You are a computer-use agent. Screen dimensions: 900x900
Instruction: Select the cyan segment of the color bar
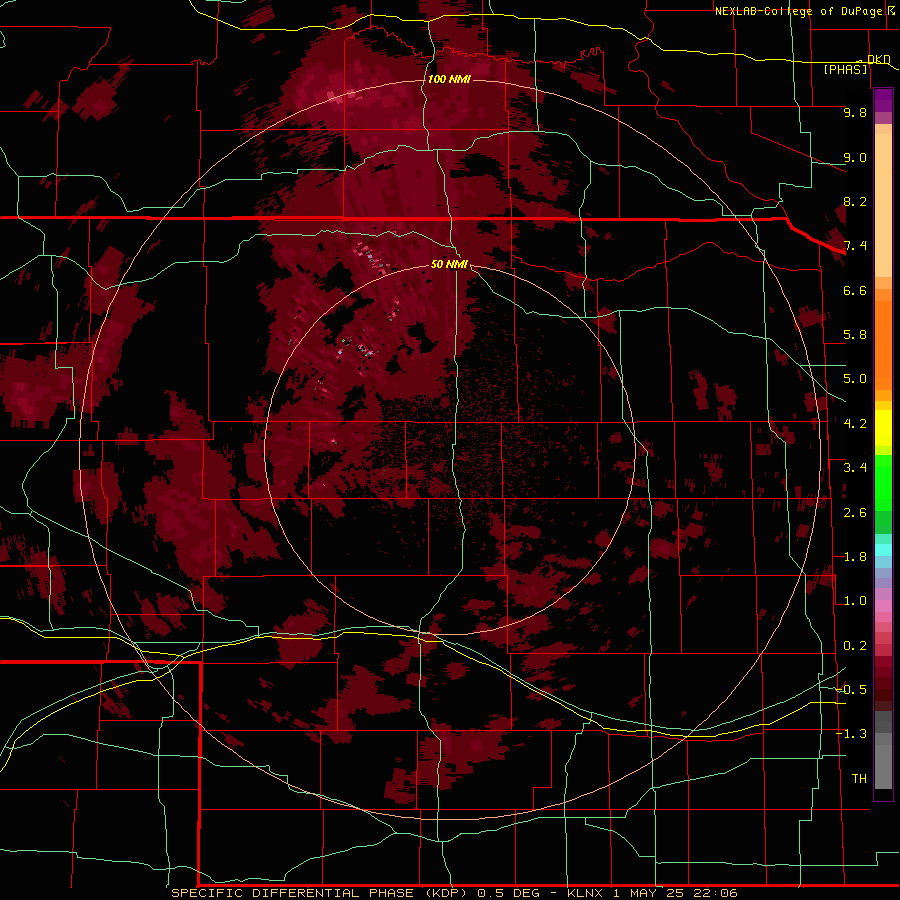(x=883, y=550)
